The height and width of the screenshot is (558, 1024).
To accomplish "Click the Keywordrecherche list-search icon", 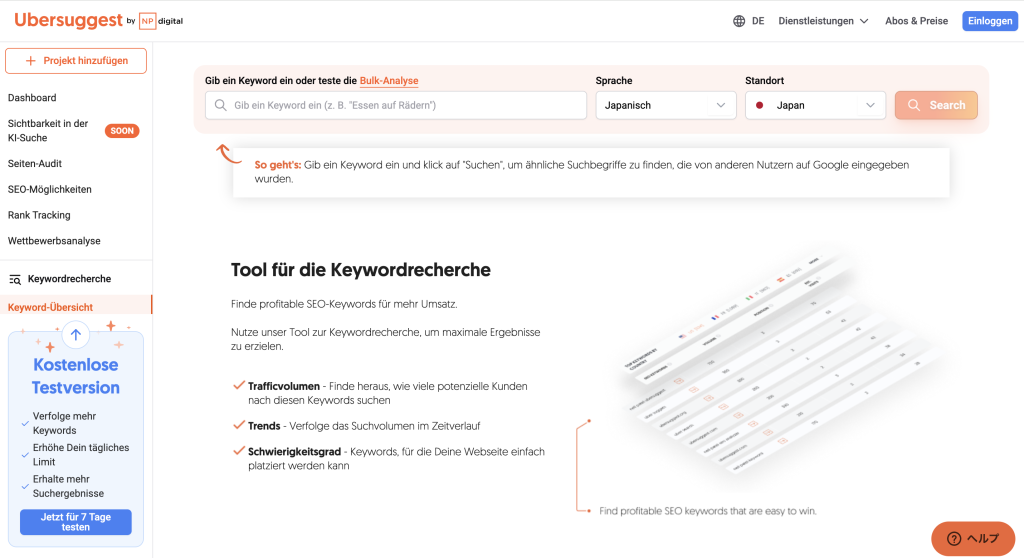I will (15, 279).
